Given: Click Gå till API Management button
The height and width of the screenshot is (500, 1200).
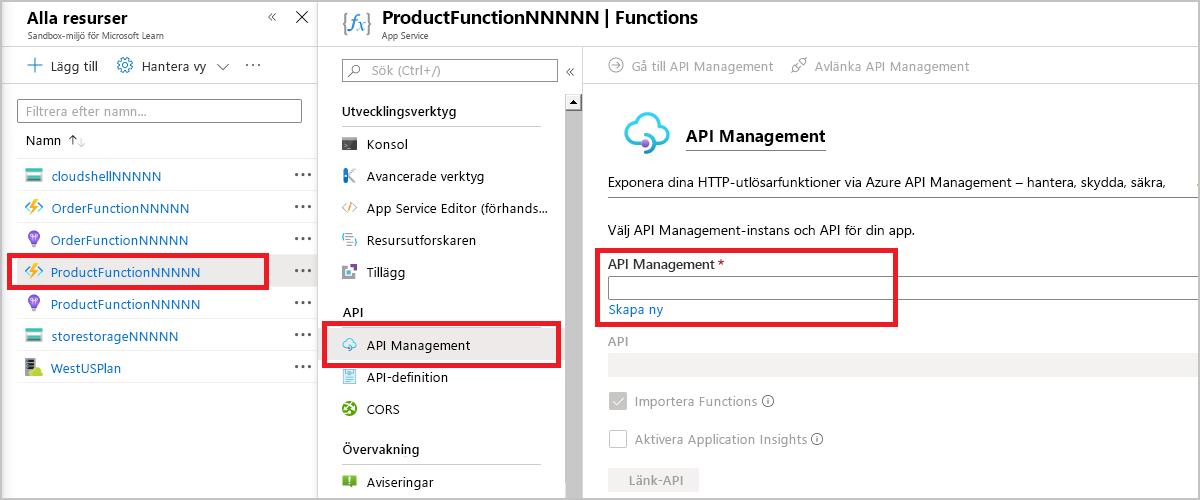Looking at the screenshot, I should 691,66.
